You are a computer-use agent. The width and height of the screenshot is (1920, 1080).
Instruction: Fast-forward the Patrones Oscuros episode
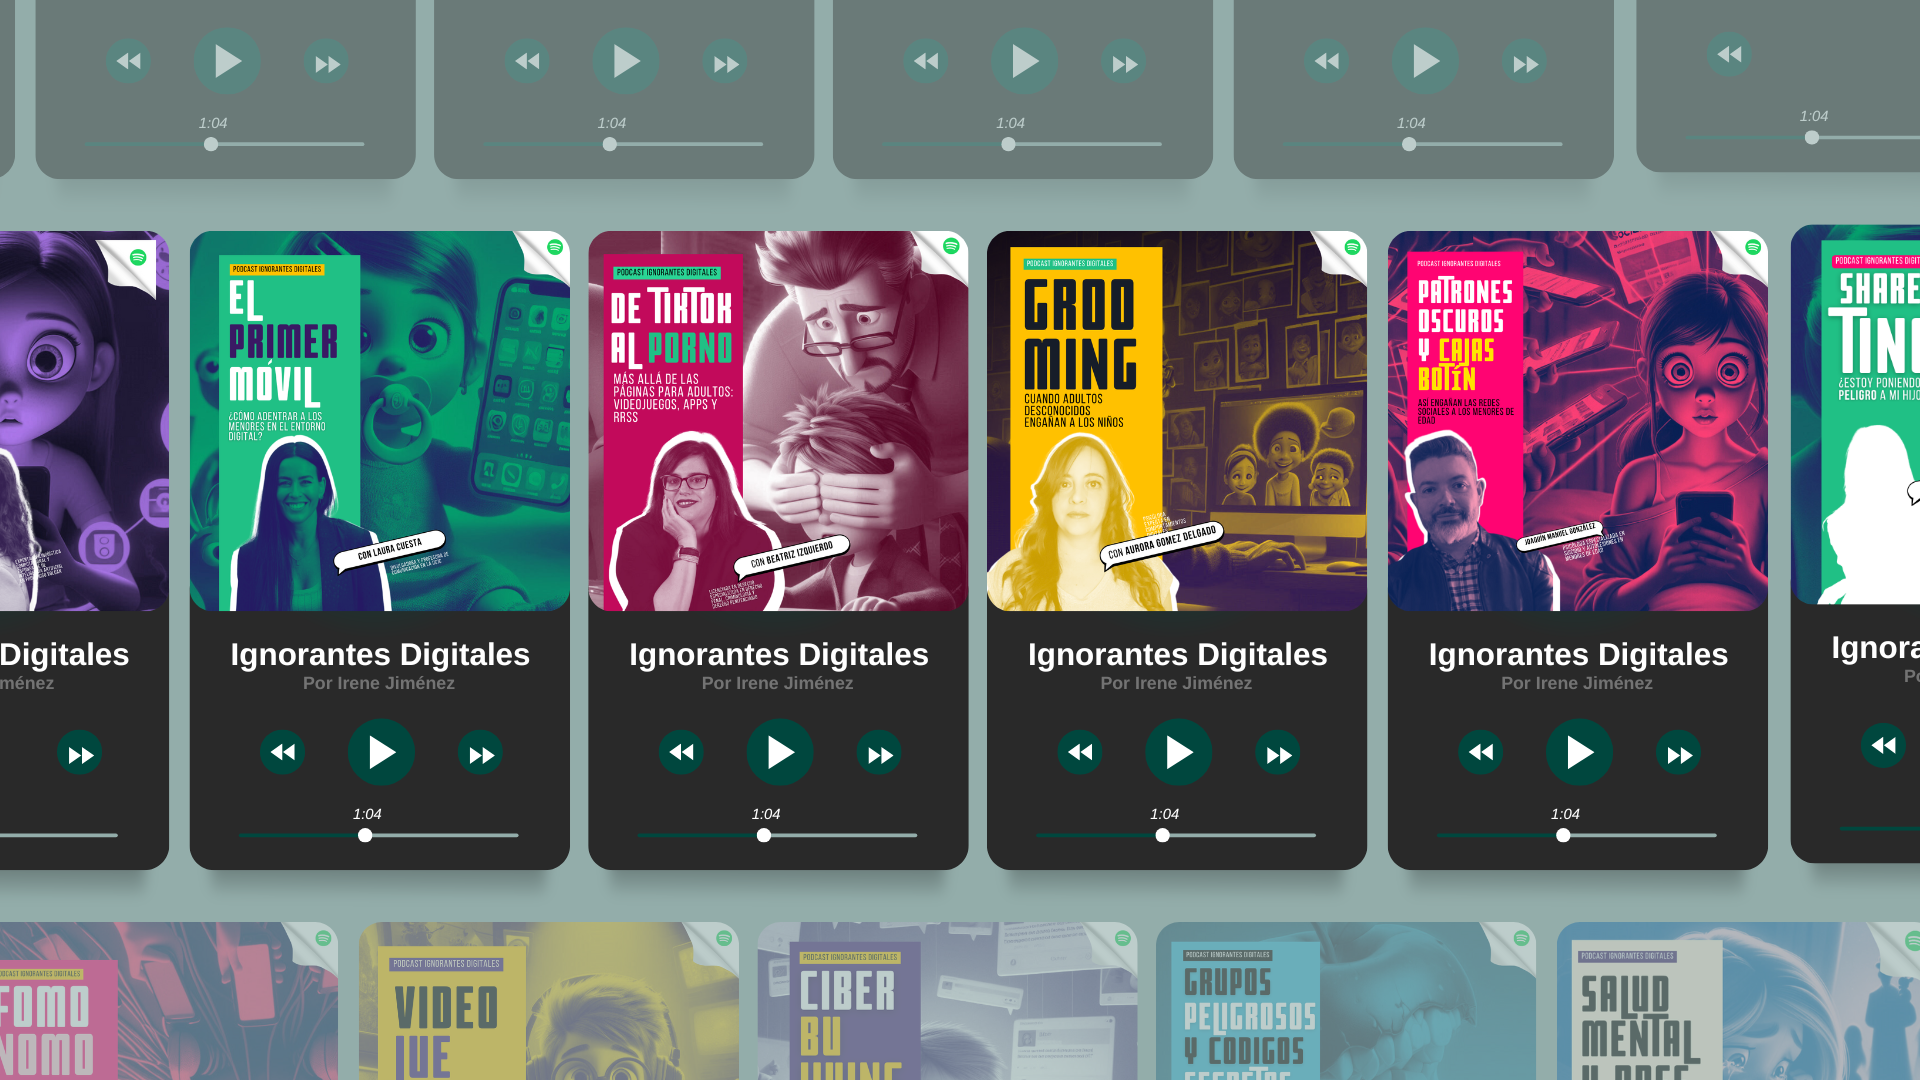[x=1678, y=754]
